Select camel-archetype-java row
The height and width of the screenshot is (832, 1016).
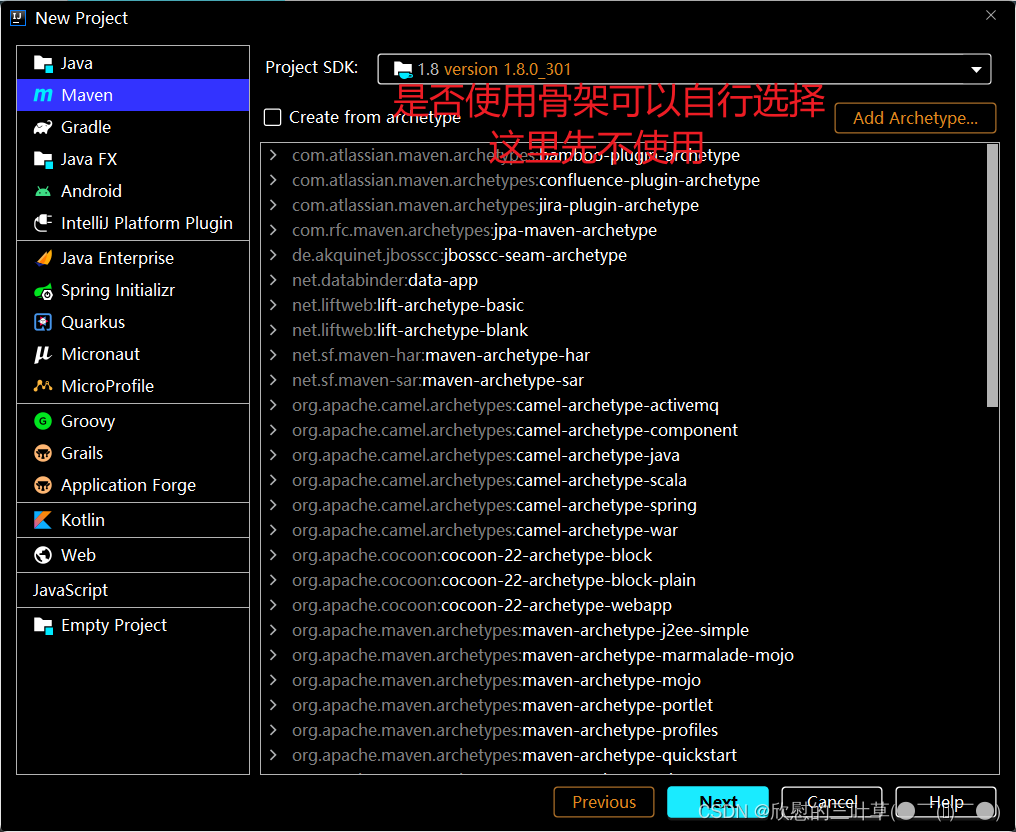pos(625,456)
